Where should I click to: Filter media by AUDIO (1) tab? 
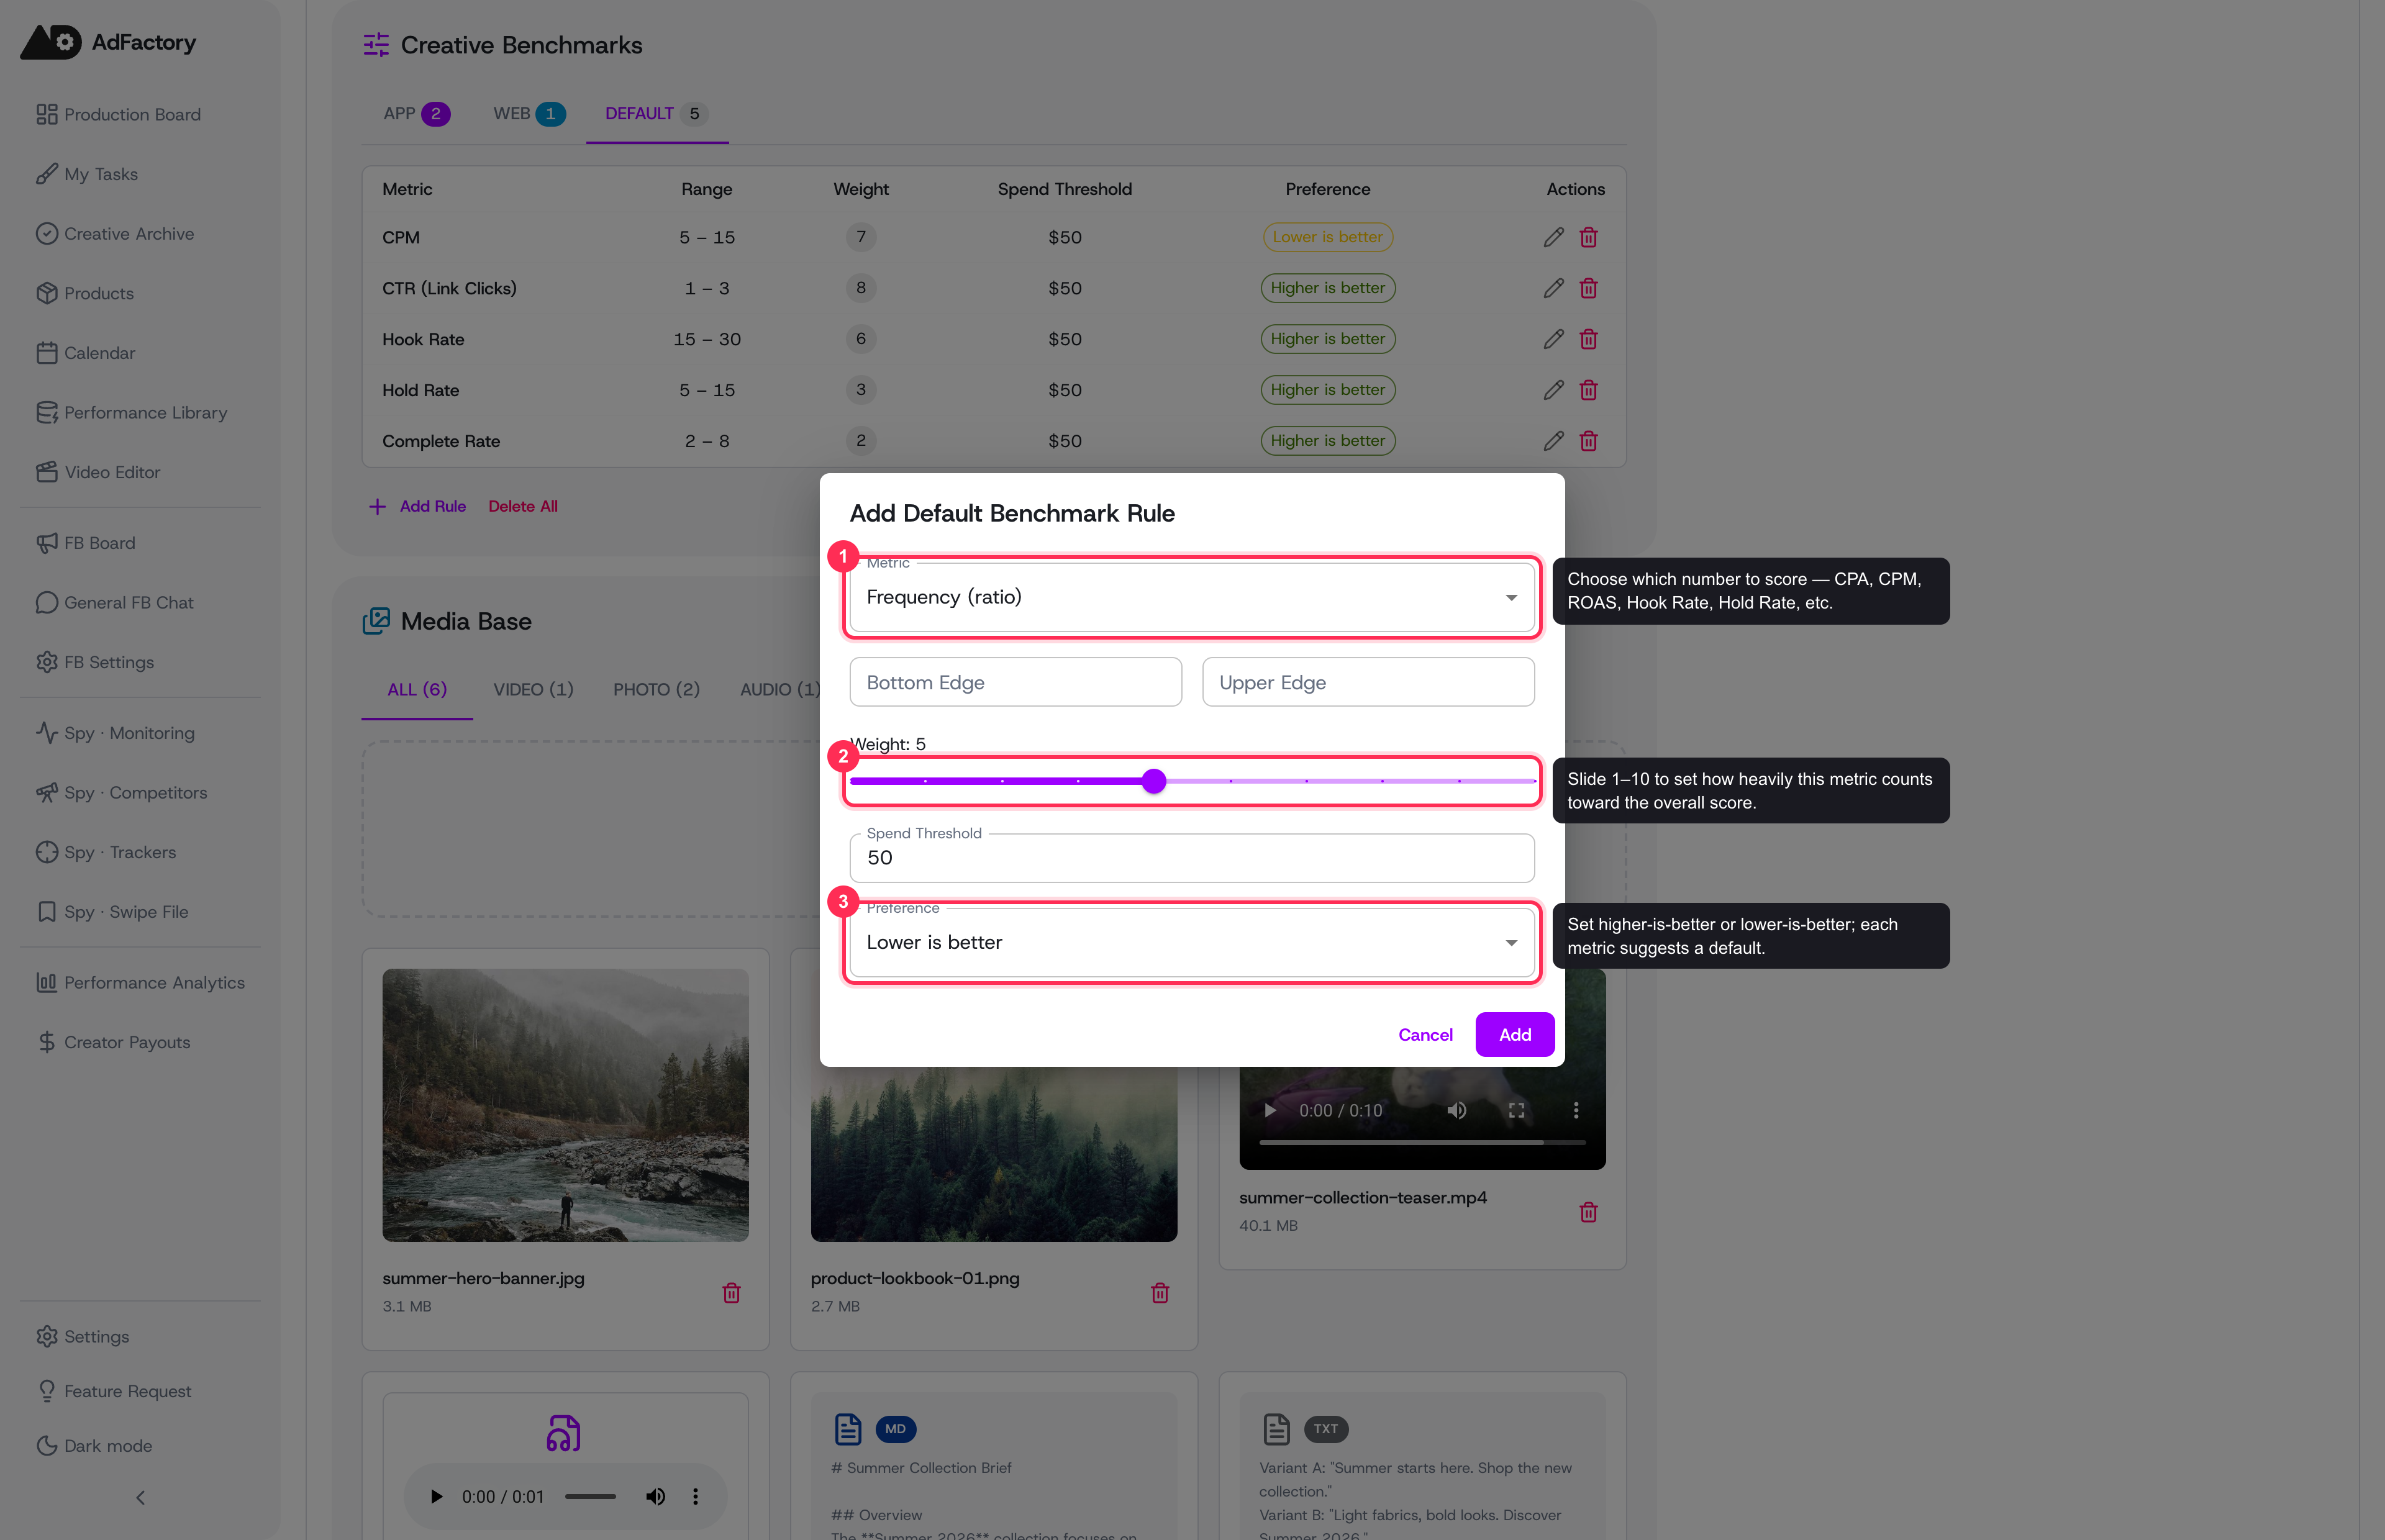(x=779, y=690)
